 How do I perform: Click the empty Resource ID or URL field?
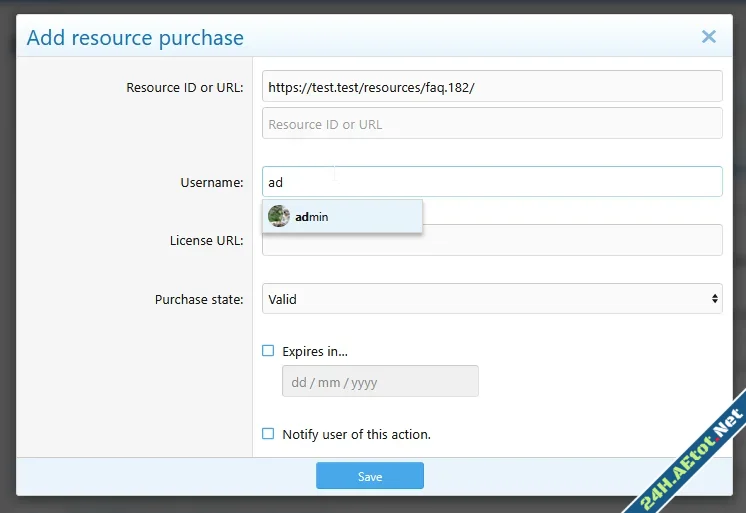point(492,124)
